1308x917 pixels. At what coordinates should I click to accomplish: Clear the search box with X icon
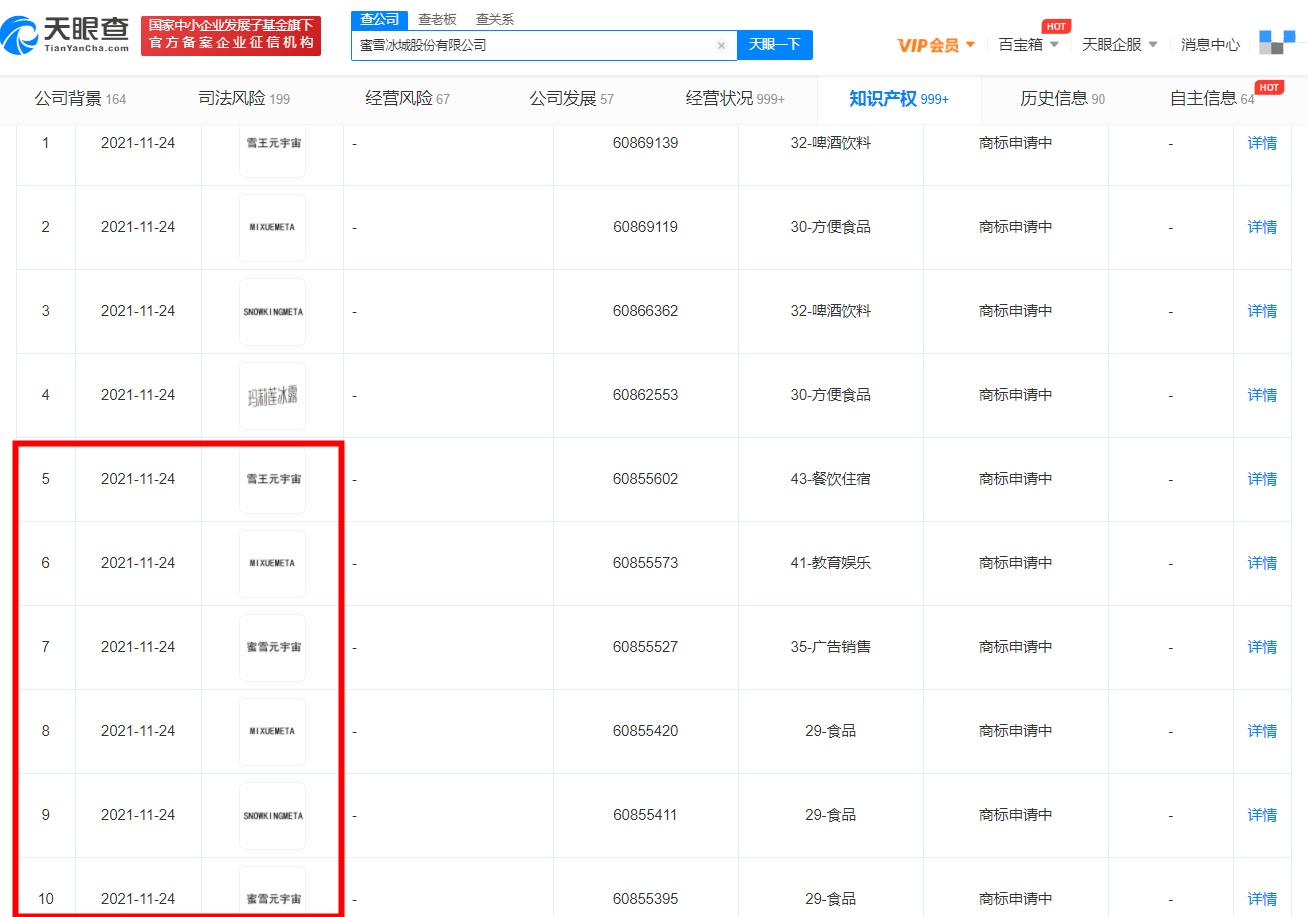721,45
